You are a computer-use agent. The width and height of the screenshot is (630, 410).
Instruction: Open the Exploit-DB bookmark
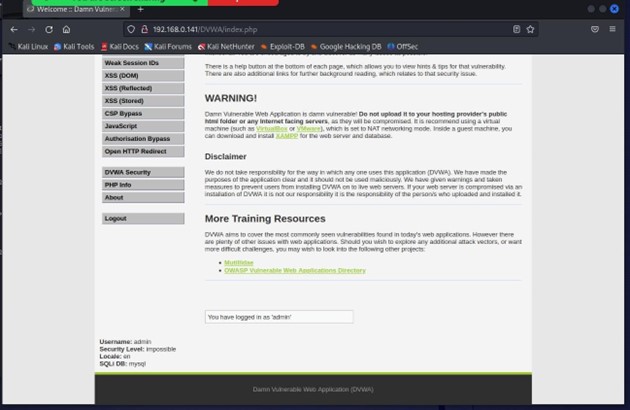coord(283,47)
